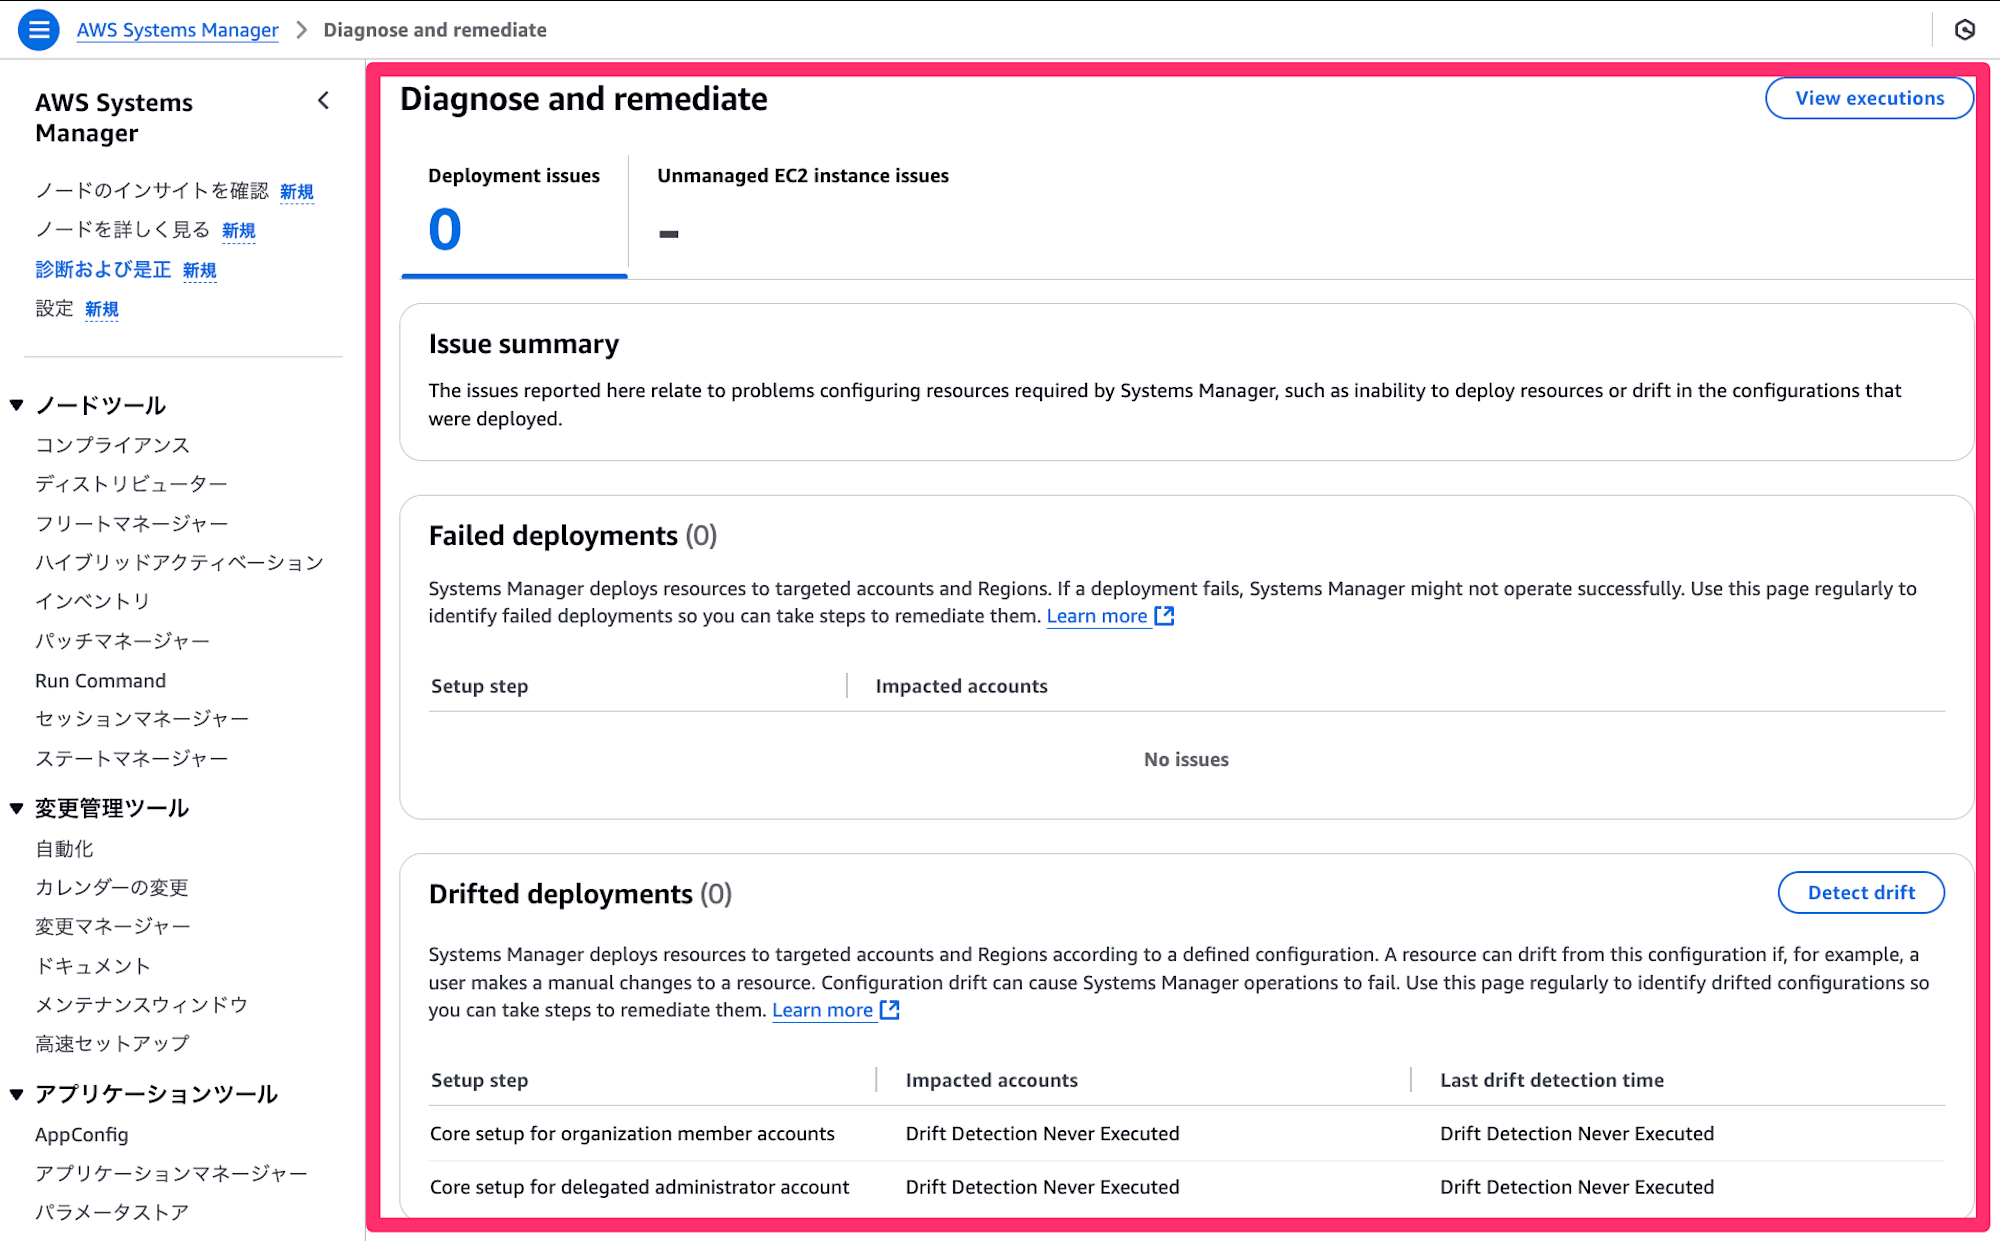Click the Issue summary heading
This screenshot has width=2000, height=1241.
(x=524, y=344)
